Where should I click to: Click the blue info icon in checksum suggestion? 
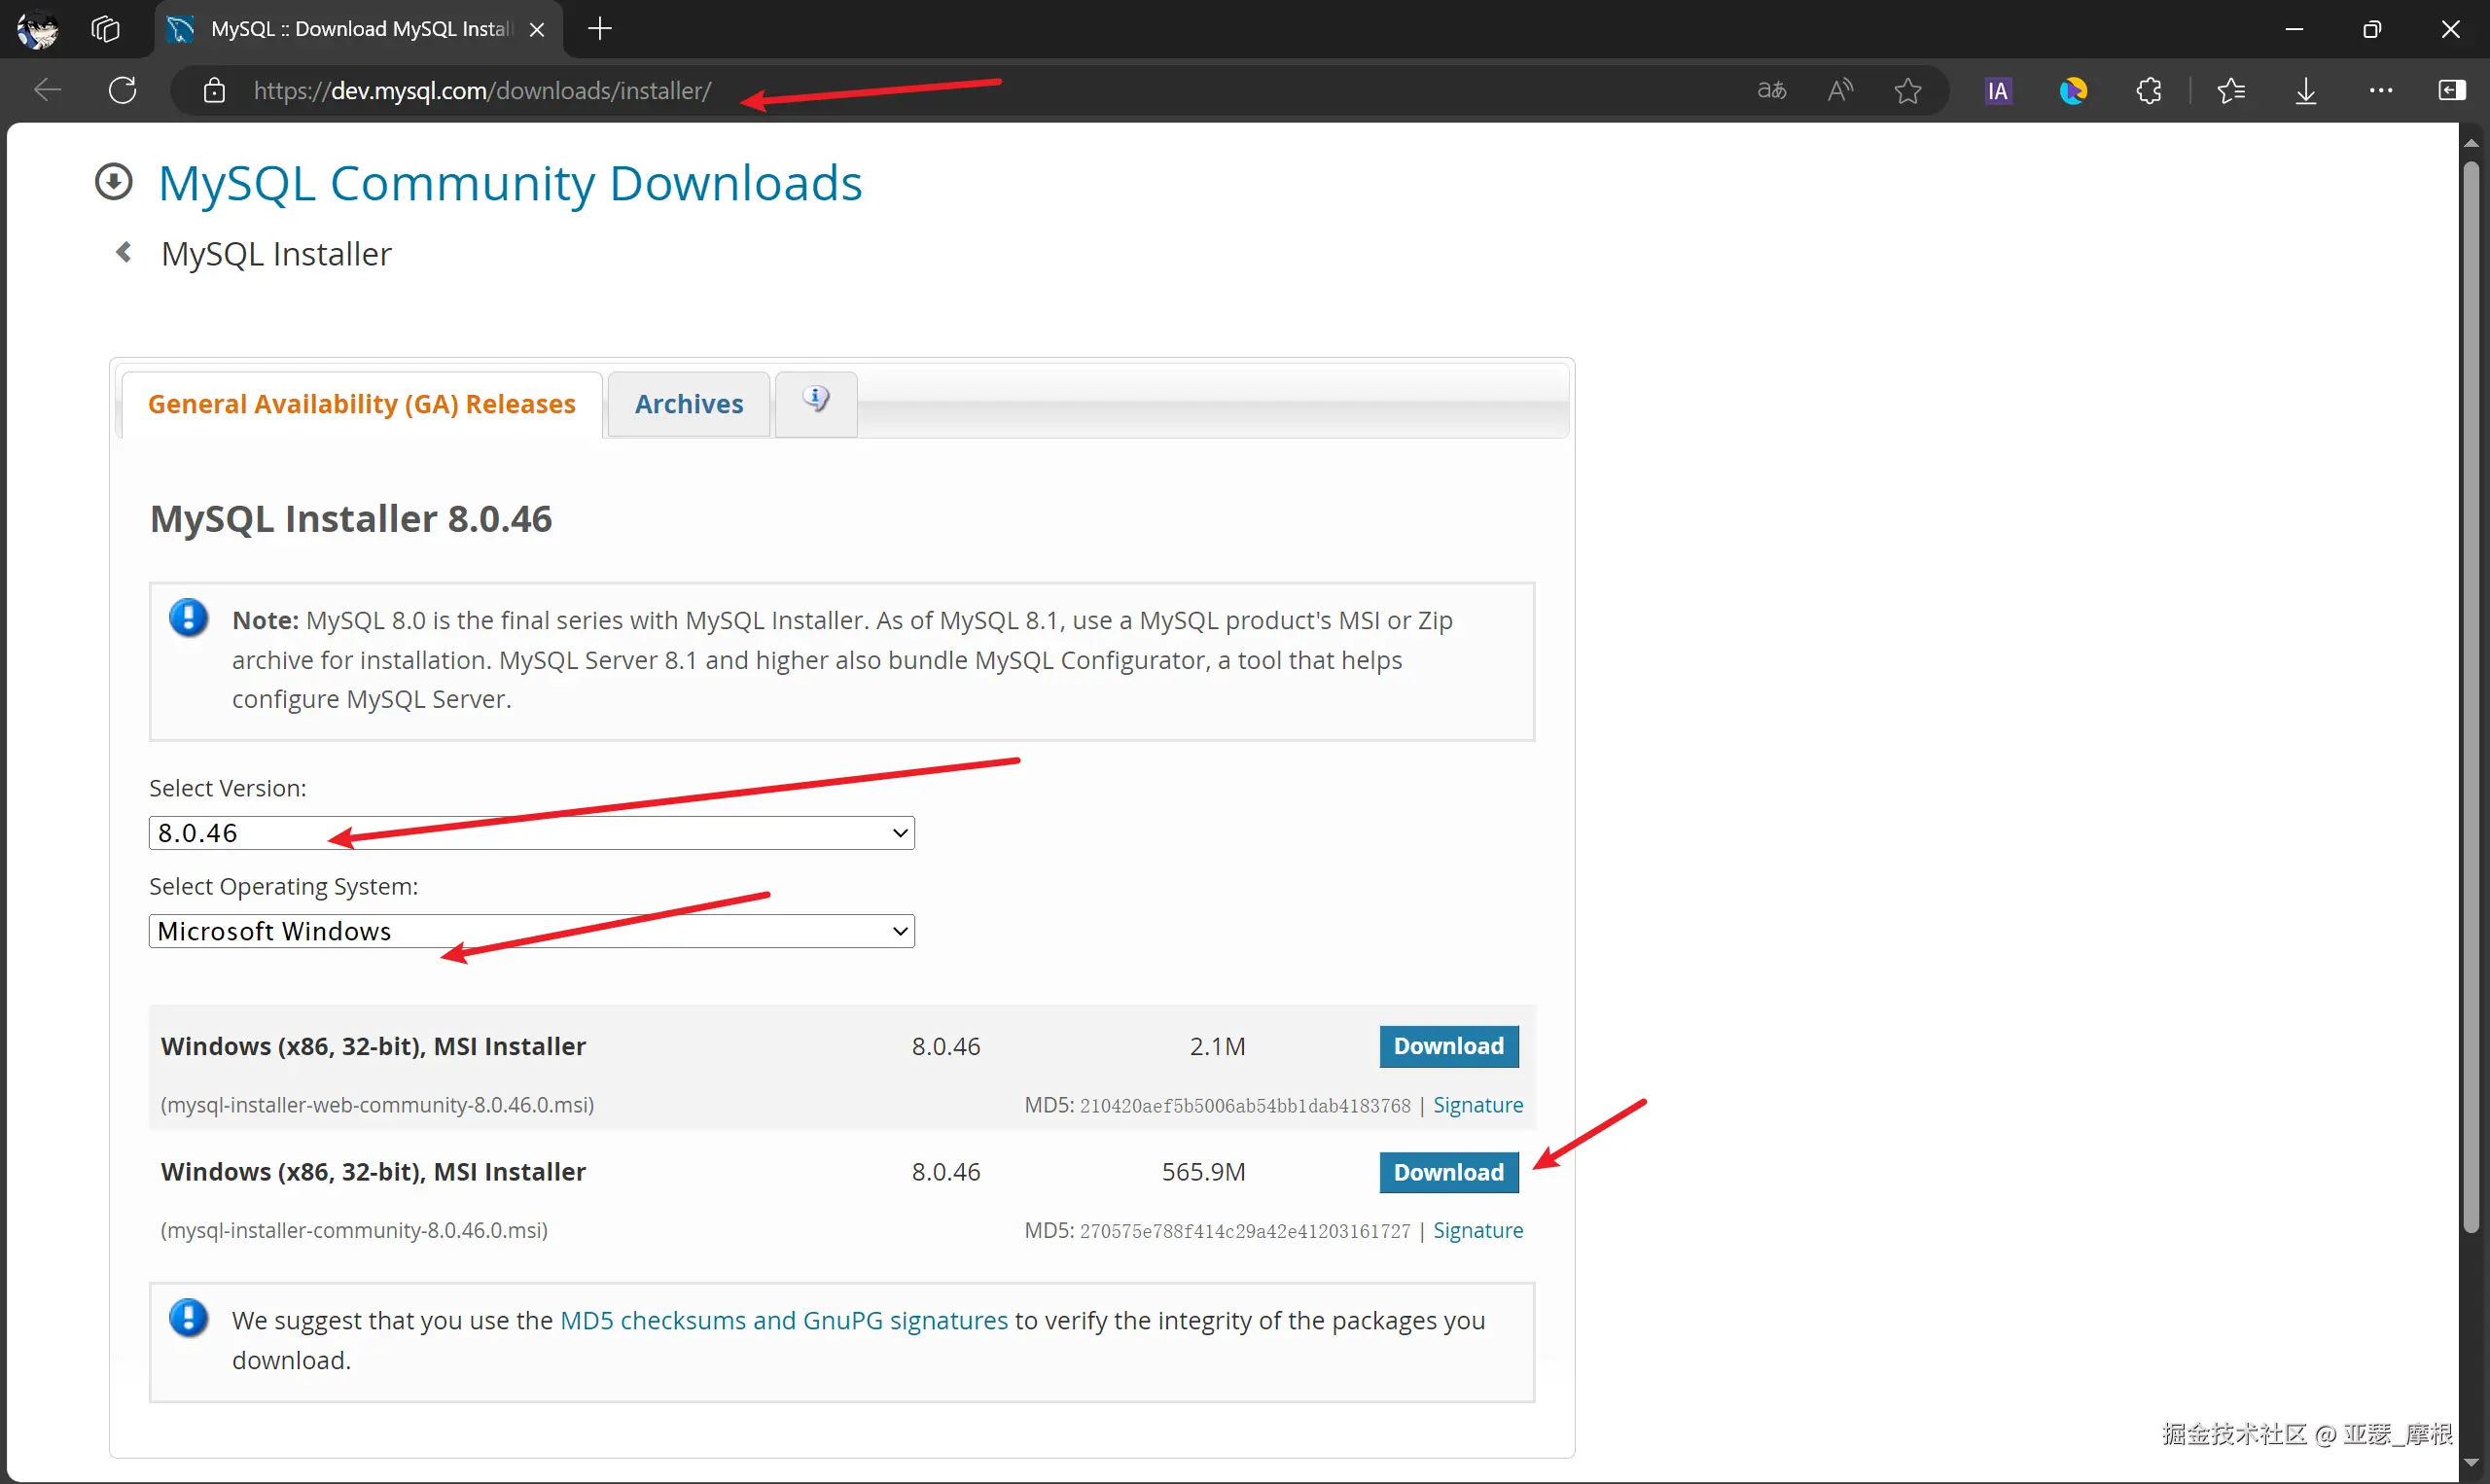(189, 1318)
